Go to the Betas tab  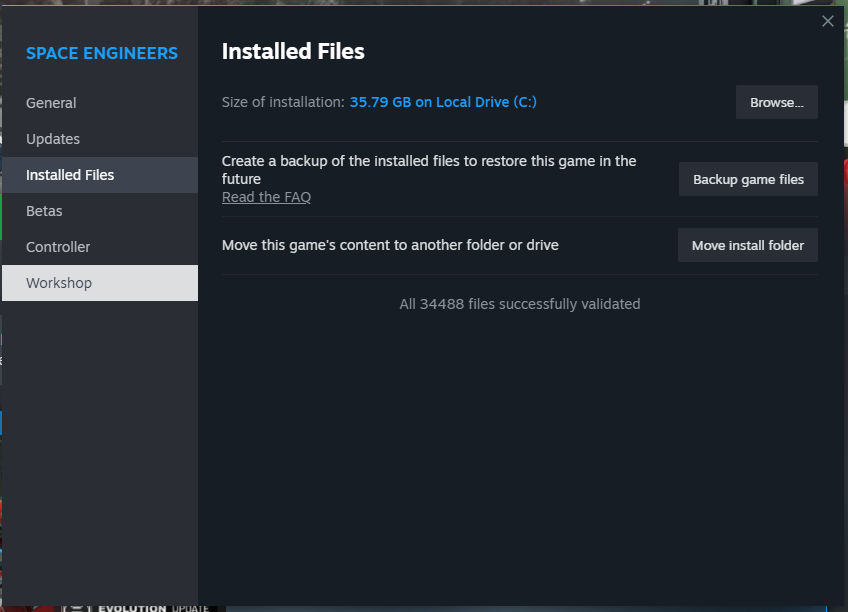pyautogui.click(x=44, y=211)
